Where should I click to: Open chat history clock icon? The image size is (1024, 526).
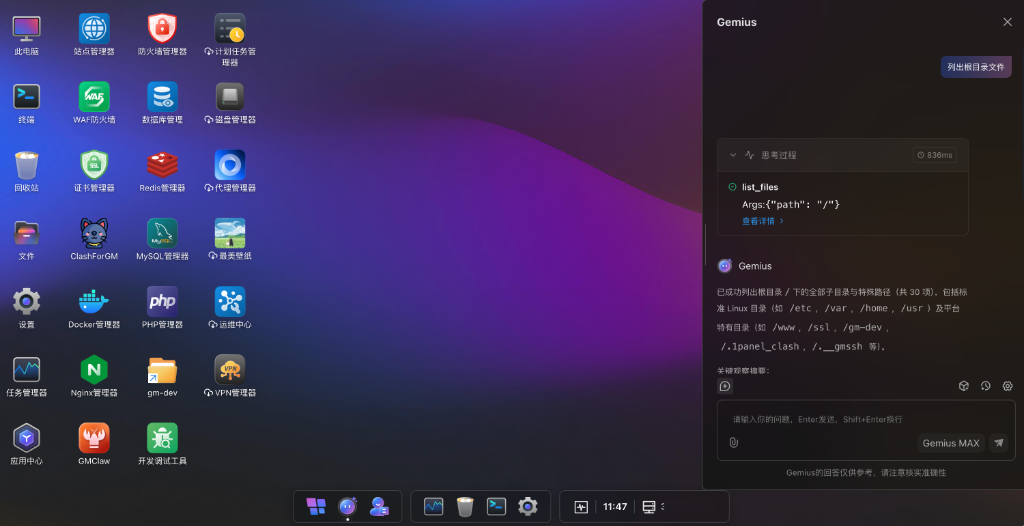(985, 386)
